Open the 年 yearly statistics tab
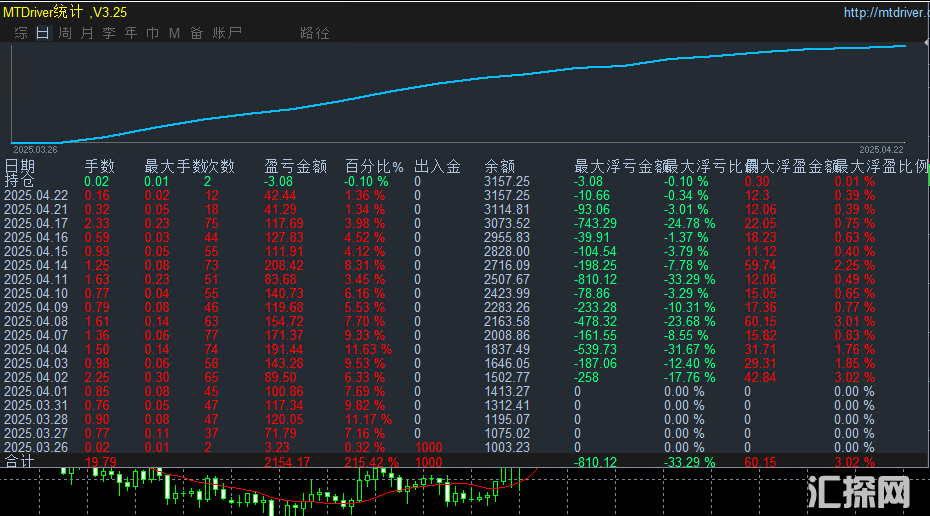The height and width of the screenshot is (516, 930). pyautogui.click(x=131, y=33)
